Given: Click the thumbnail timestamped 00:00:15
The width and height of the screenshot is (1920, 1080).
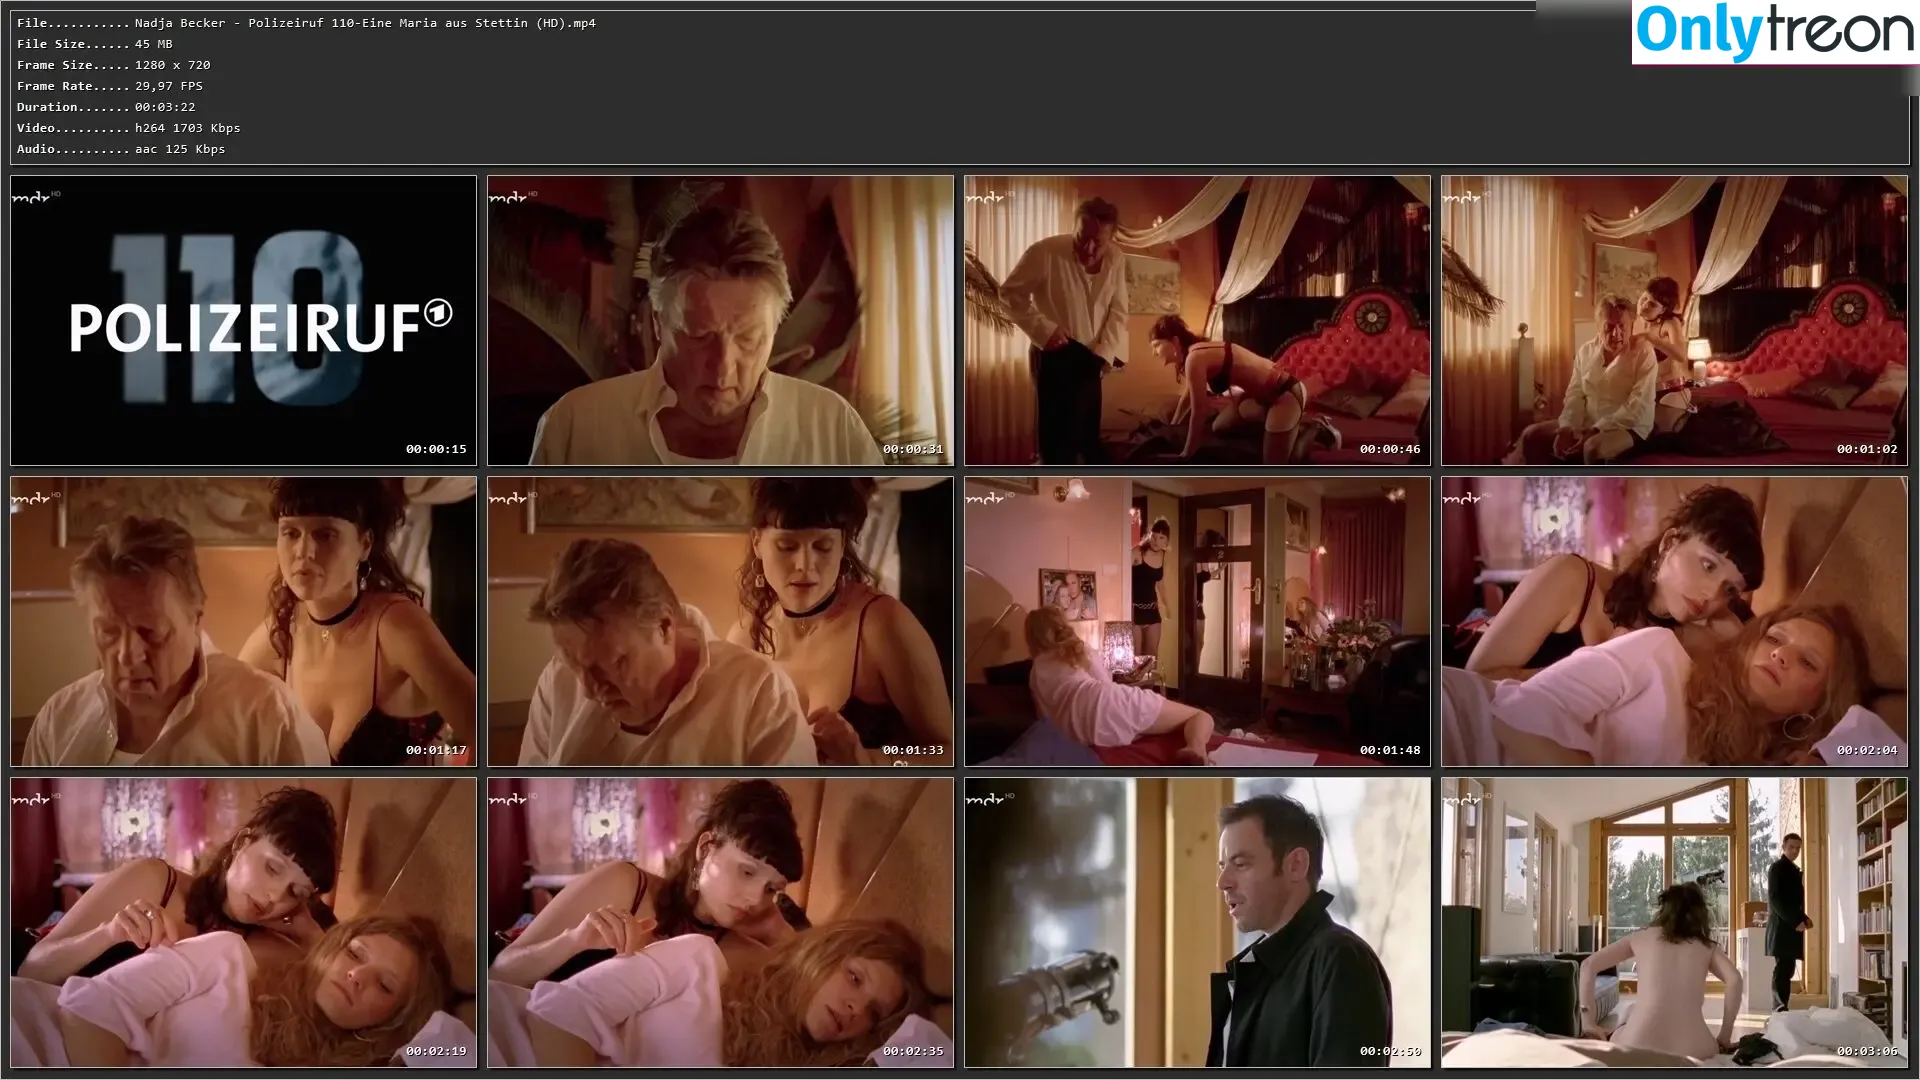Looking at the screenshot, I should (243, 321).
